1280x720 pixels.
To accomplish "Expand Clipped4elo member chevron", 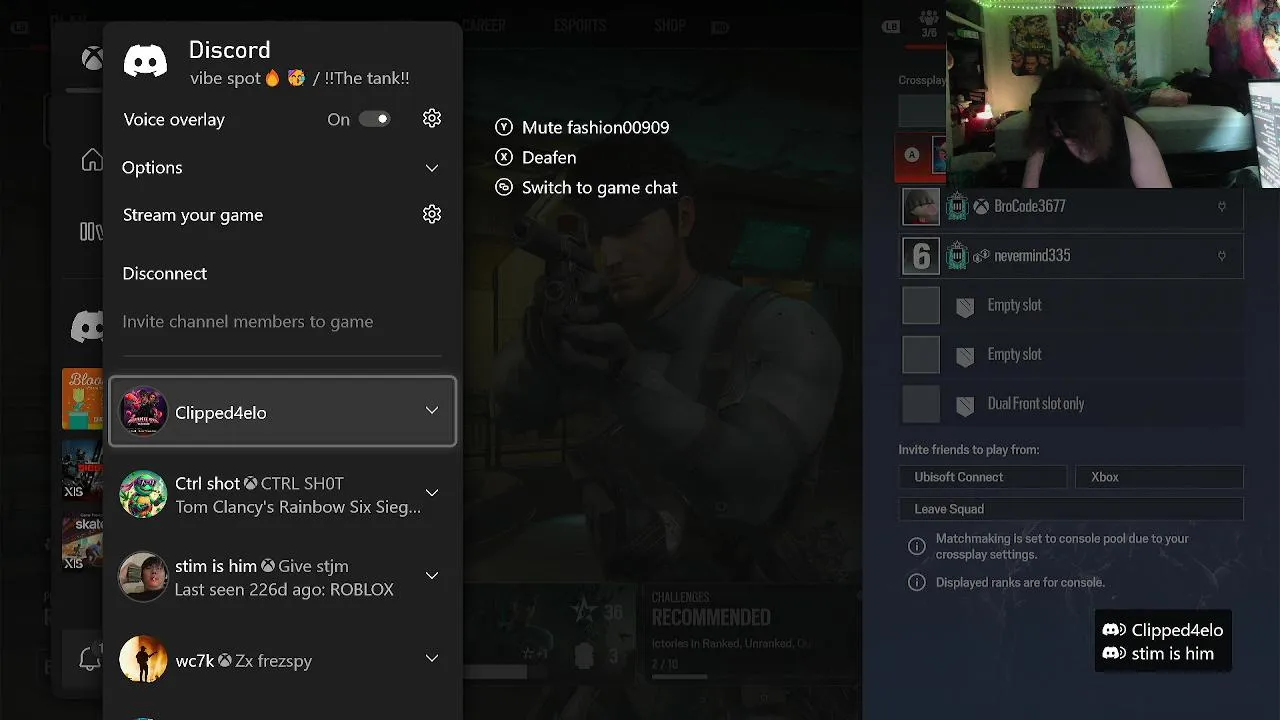I will point(432,411).
